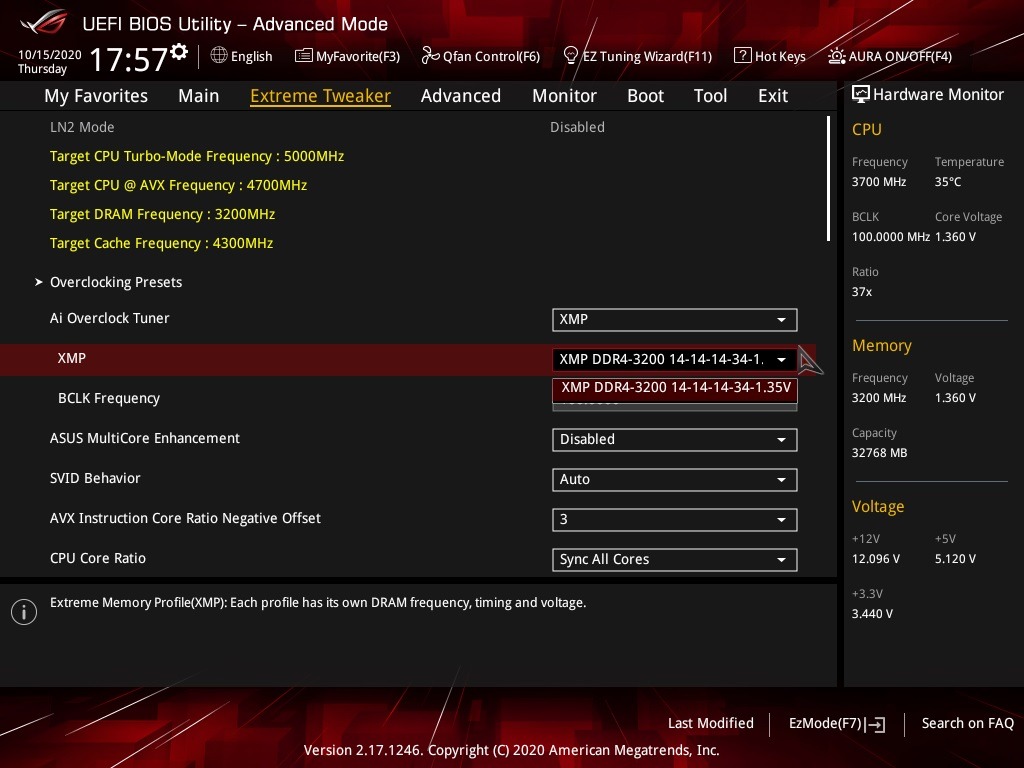
Task: Click Target Cache Frequency : 4300MHz text
Action: pyautogui.click(x=161, y=244)
